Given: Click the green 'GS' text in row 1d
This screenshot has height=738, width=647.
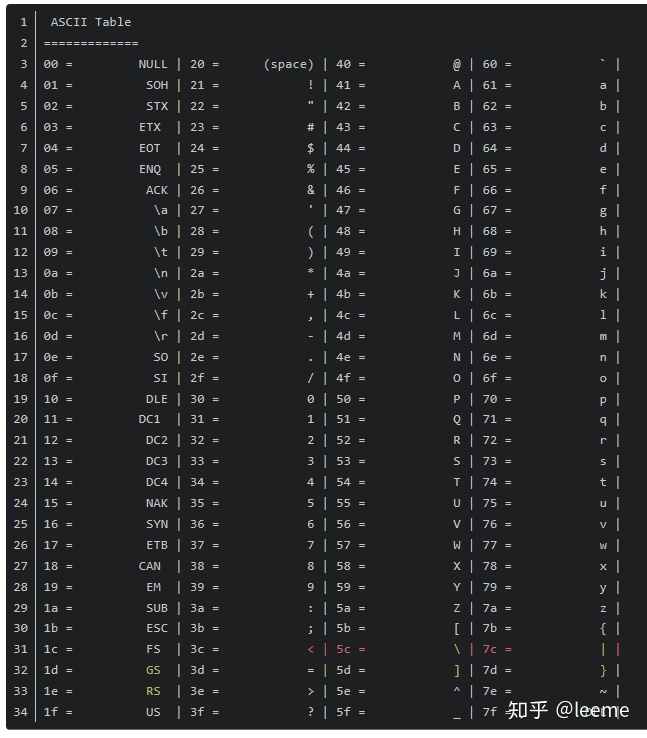Looking at the screenshot, I should (x=153, y=670).
